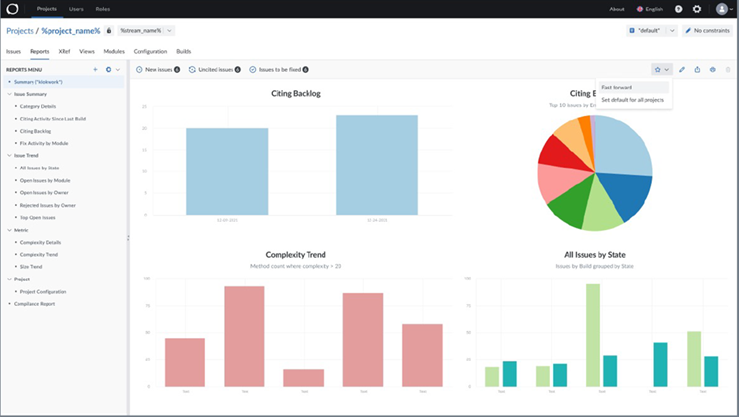Viewport: 739px width, 417px height.
Task: Open the Compliance Report item
Action: [x=34, y=304]
